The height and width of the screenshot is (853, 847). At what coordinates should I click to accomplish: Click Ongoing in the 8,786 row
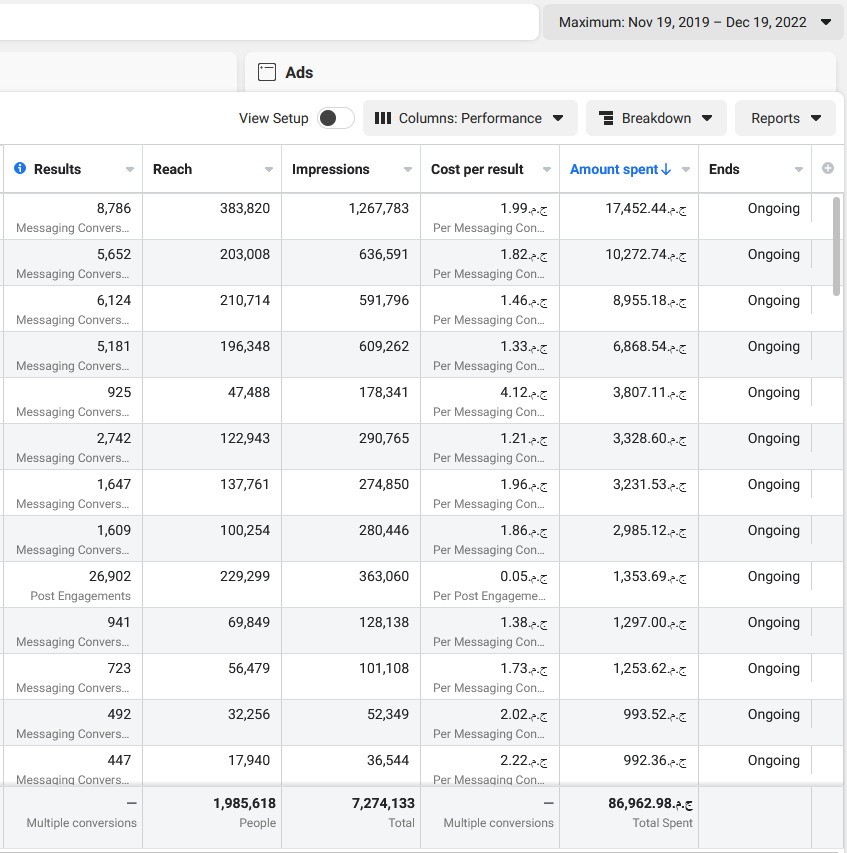[774, 208]
